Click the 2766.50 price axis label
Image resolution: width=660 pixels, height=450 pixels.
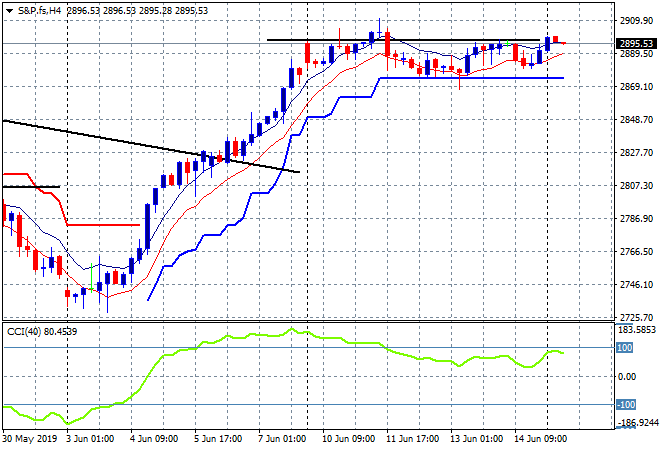tap(636, 252)
